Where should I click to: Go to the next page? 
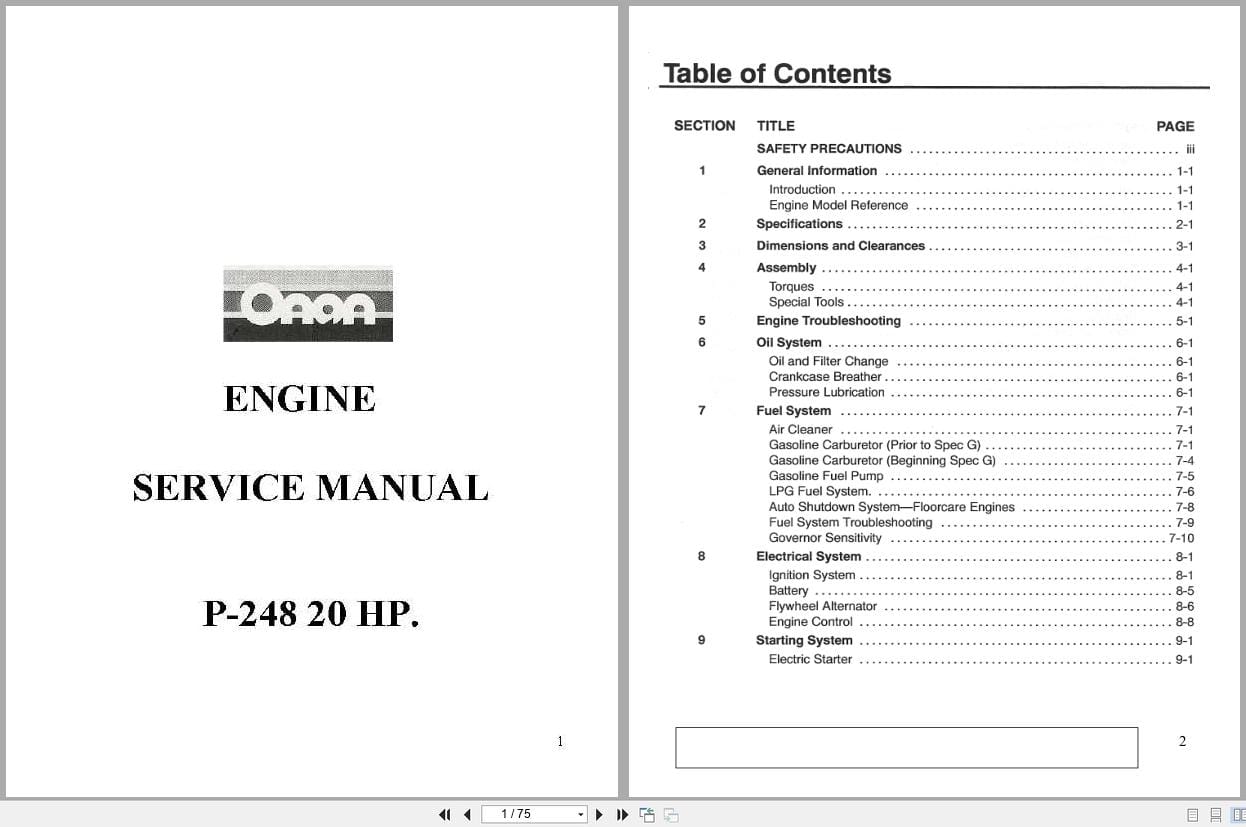[598, 814]
